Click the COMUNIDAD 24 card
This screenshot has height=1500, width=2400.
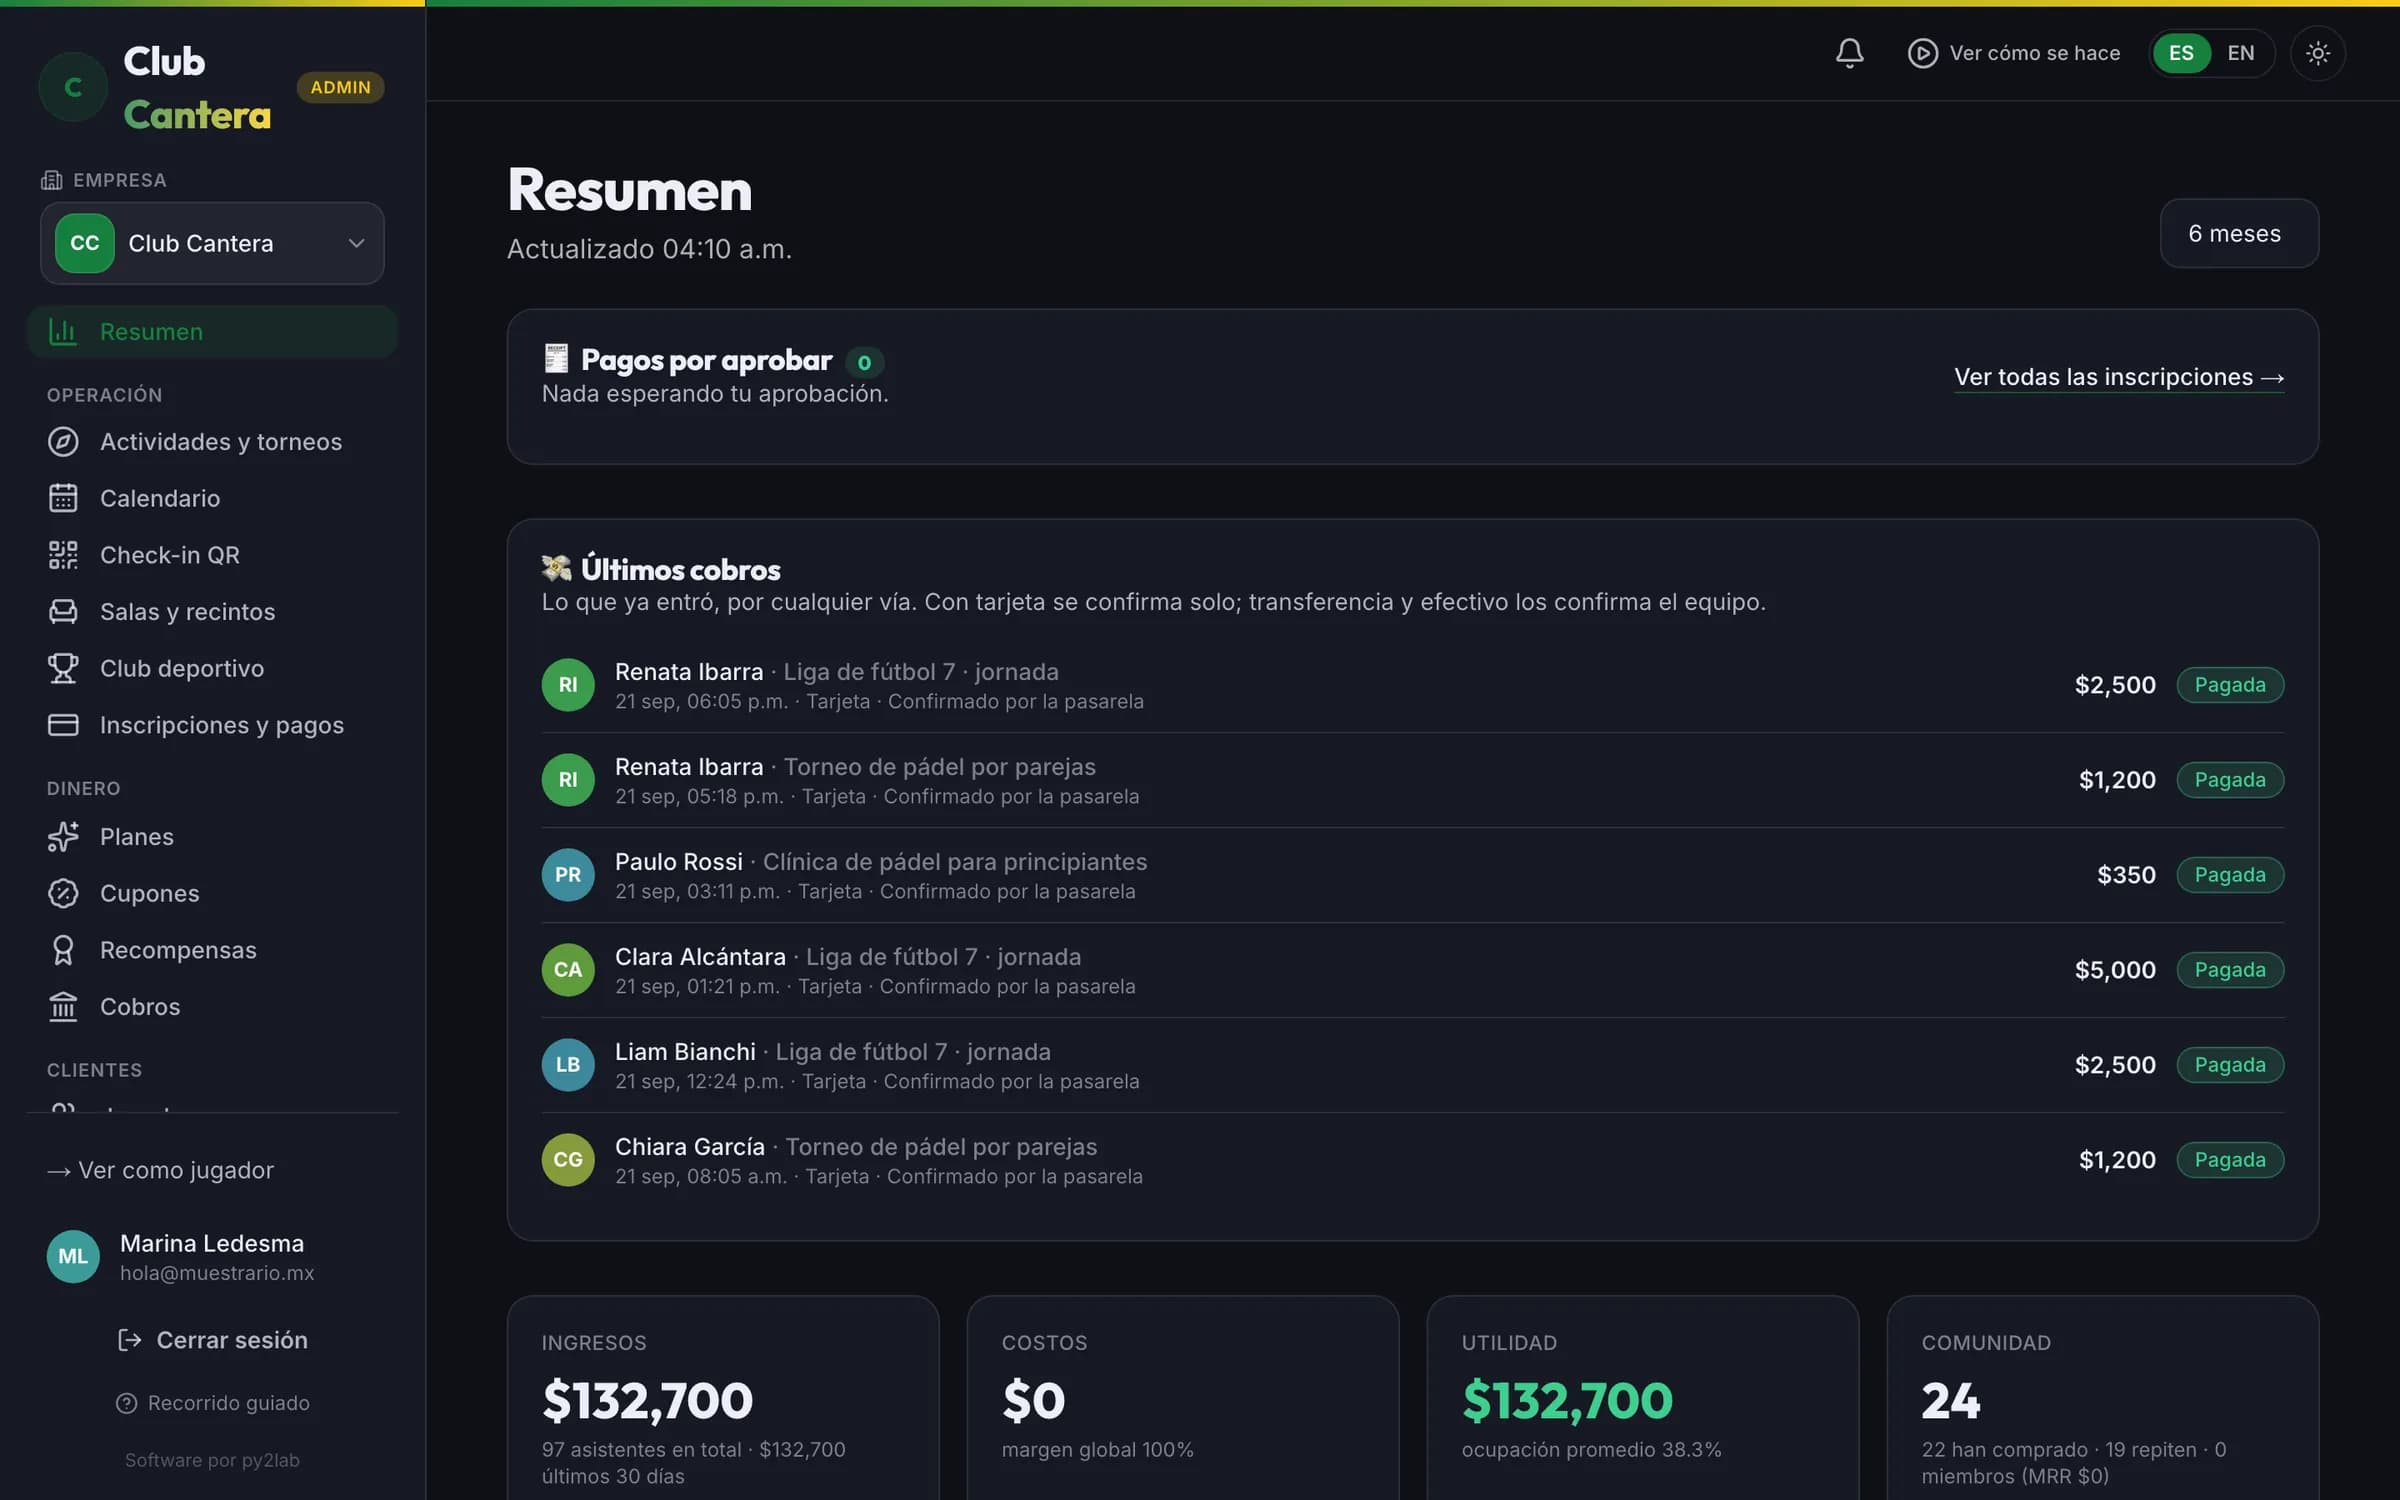coord(2102,1398)
